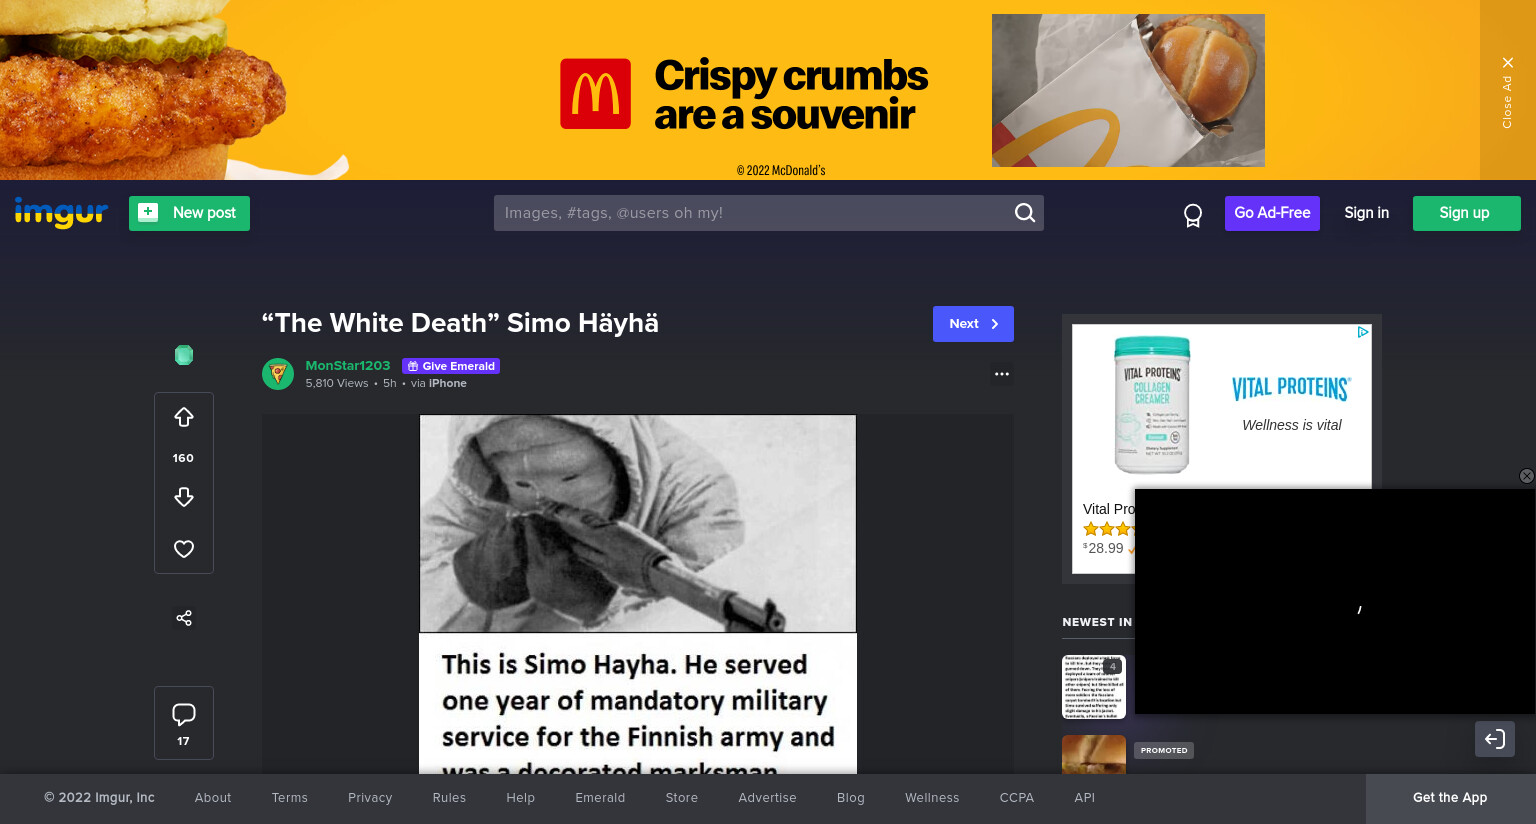The image size is (1536, 824).
Task: Open MonStar1203 user profile link
Action: (x=348, y=365)
